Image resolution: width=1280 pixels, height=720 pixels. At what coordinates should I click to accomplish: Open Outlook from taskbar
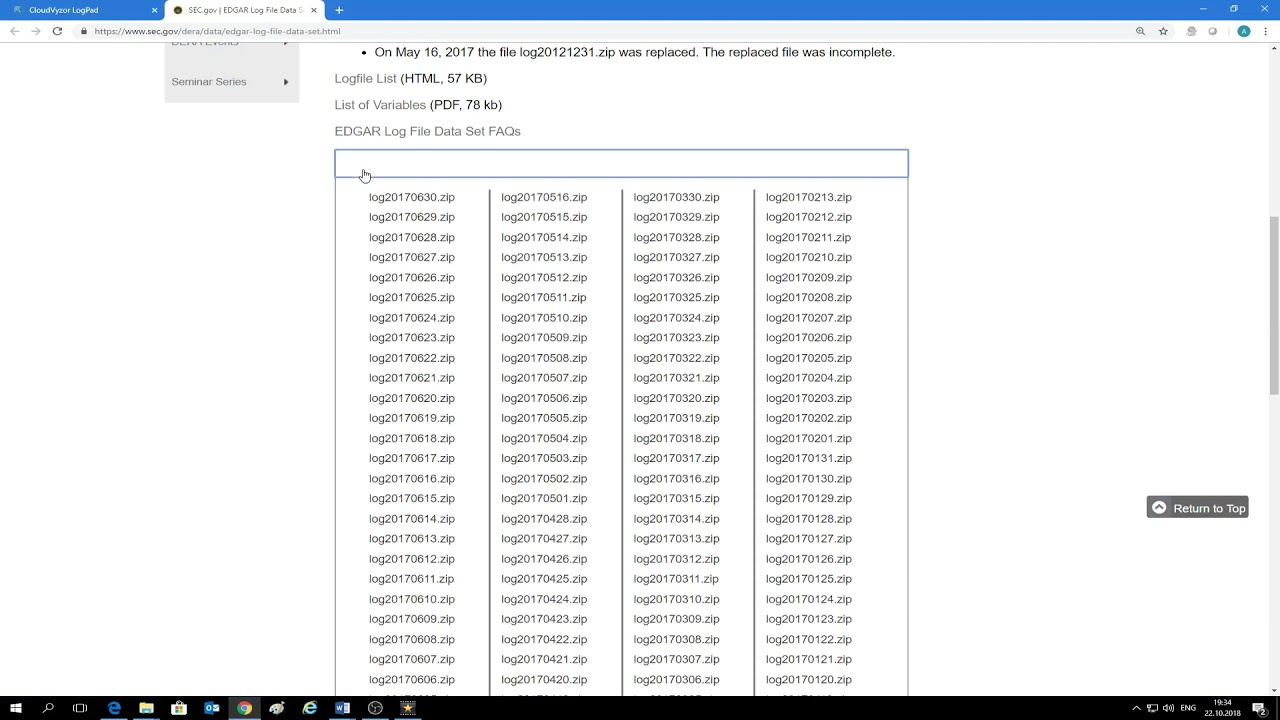click(212, 708)
